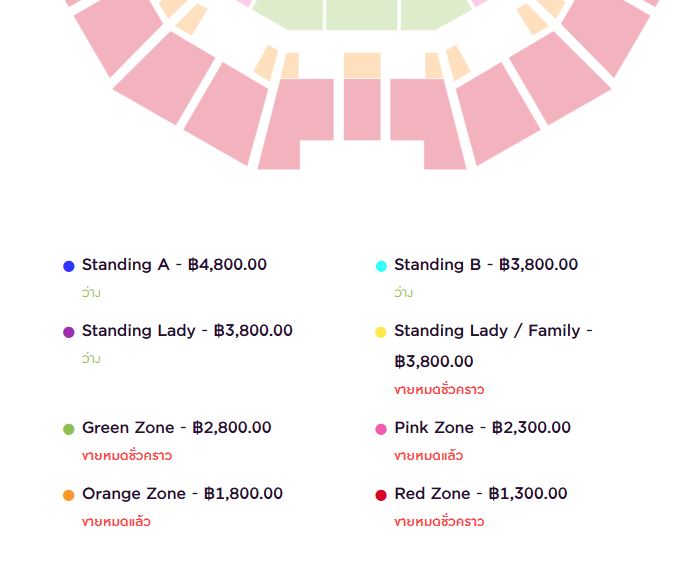Click the sold-out status under Orange Zone
This screenshot has width=685, height=565.
[x=116, y=522]
